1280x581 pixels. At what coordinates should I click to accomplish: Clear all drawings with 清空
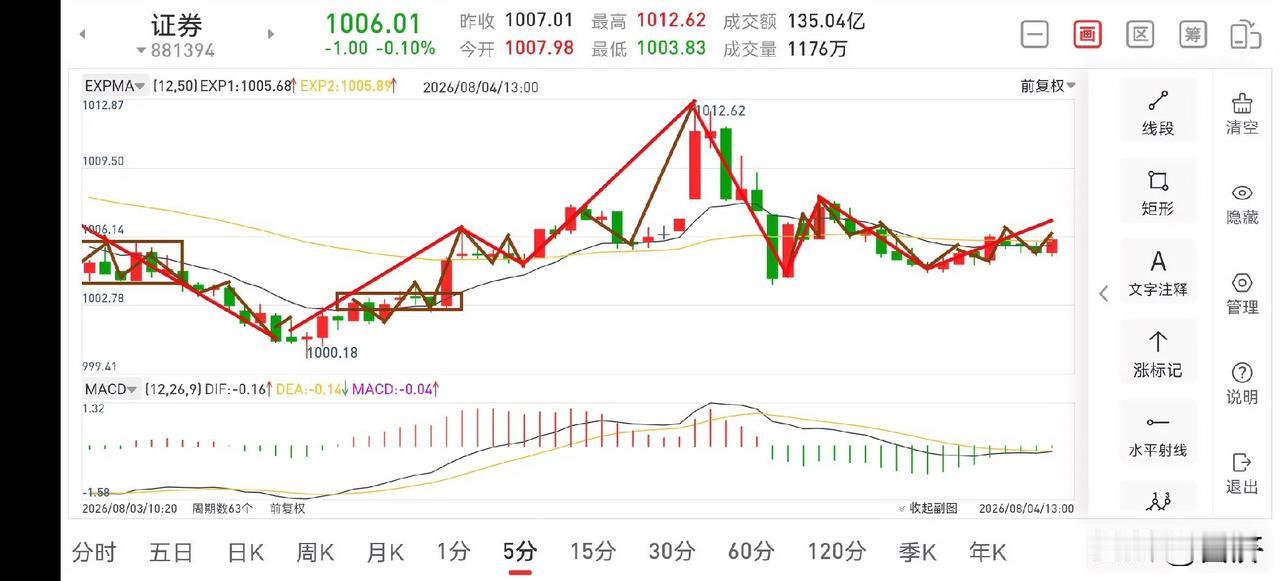point(1242,114)
